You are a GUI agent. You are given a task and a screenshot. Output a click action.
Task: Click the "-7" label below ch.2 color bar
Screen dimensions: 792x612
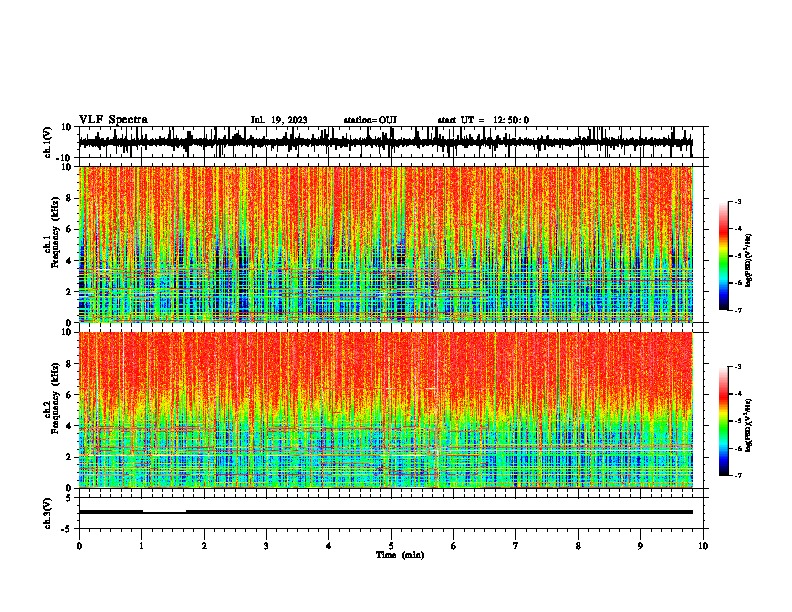[737, 475]
